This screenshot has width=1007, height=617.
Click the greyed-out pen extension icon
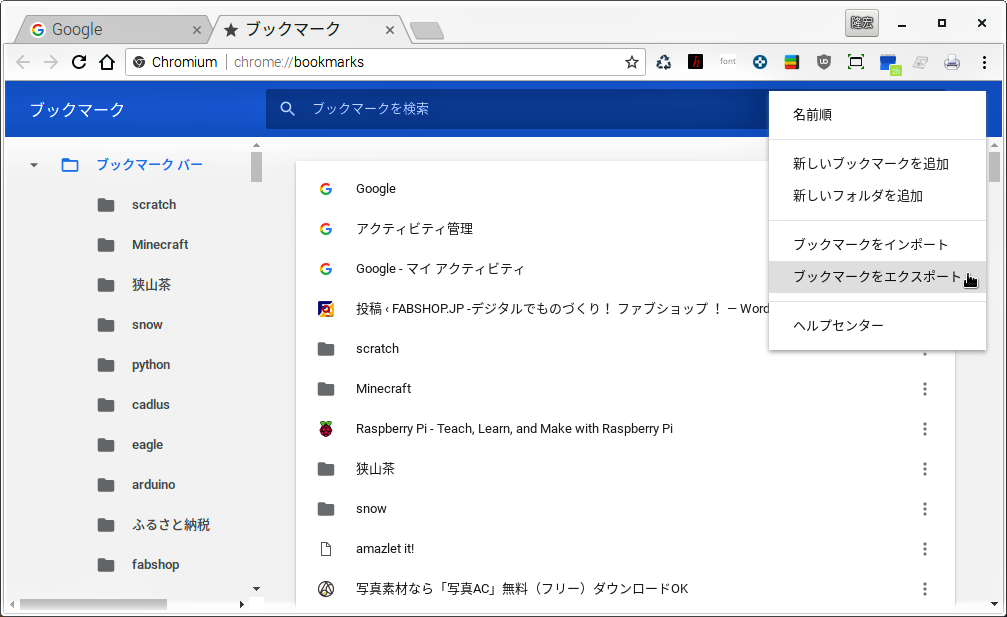tap(920, 62)
